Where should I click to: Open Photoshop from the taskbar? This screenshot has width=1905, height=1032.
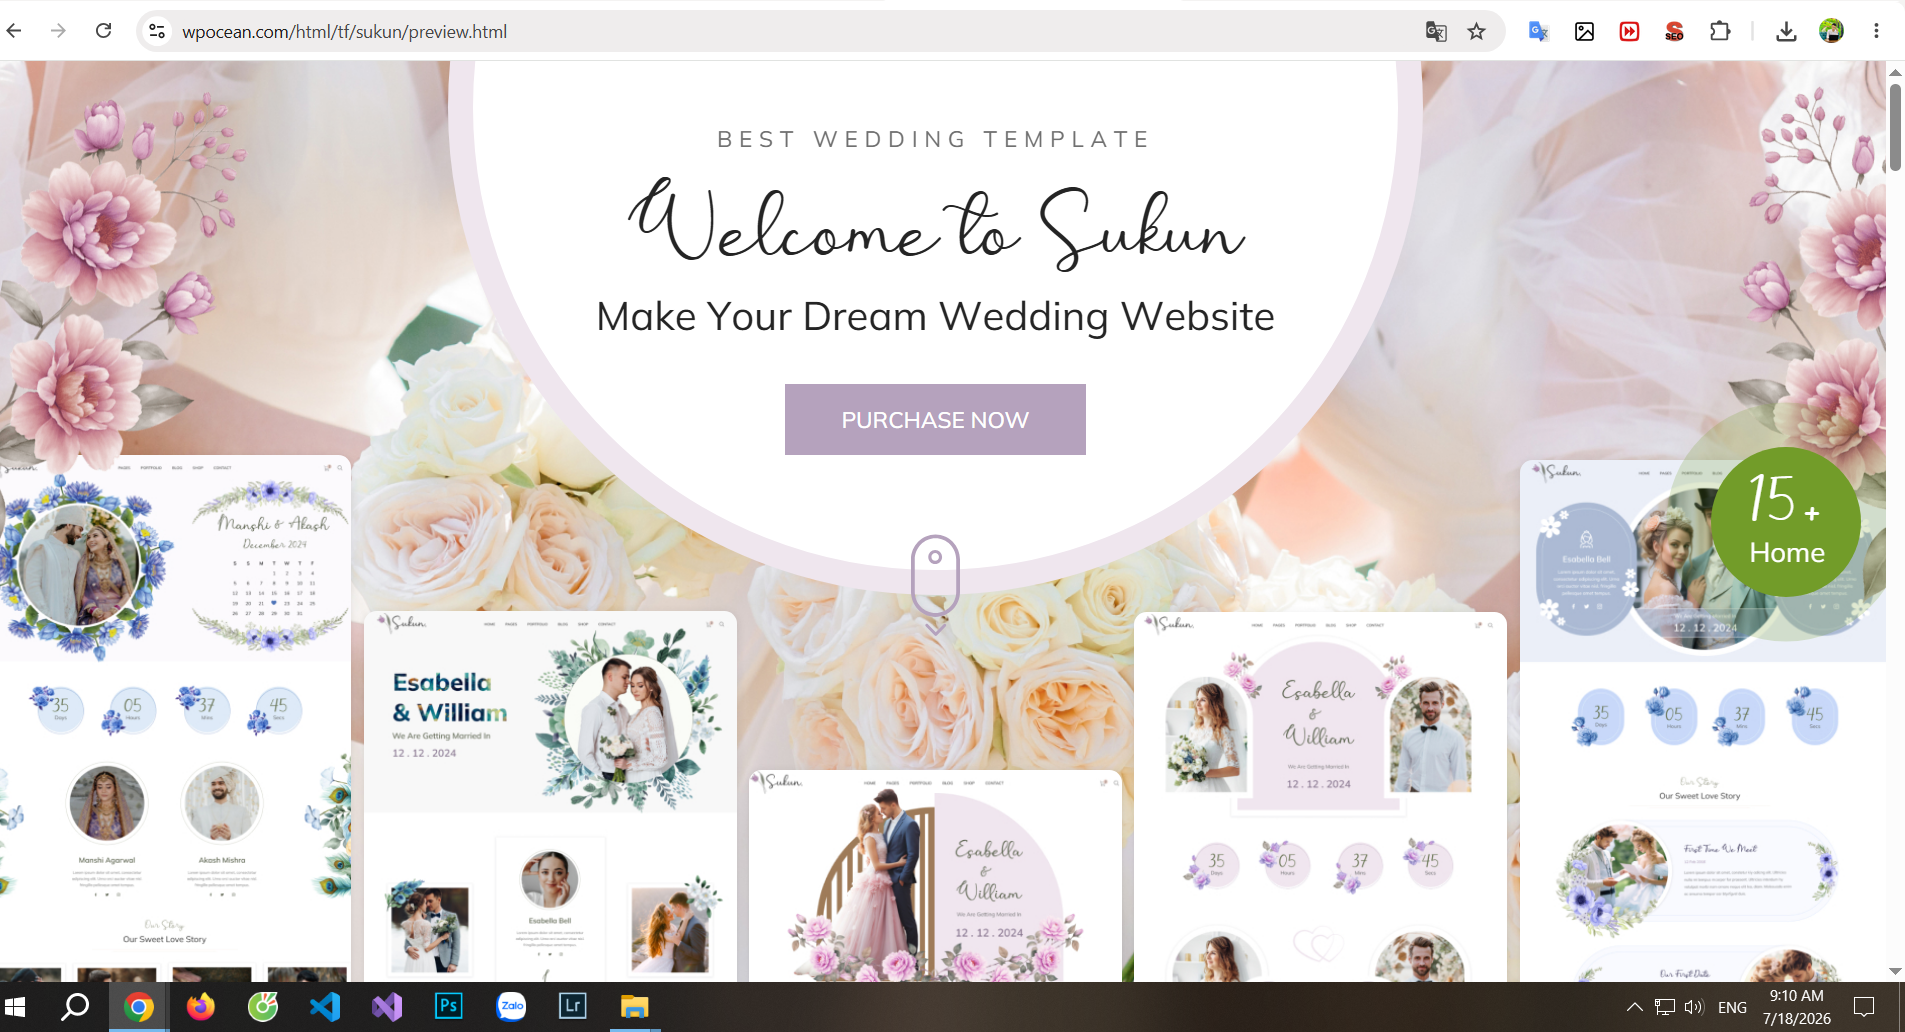[448, 1007]
